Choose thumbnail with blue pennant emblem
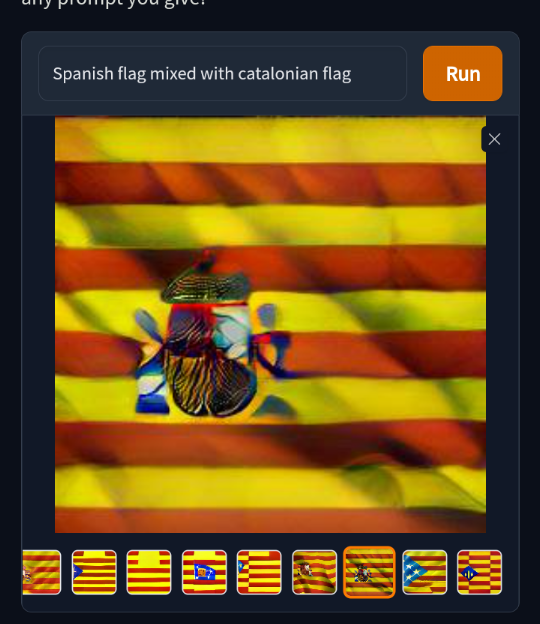 204,572
